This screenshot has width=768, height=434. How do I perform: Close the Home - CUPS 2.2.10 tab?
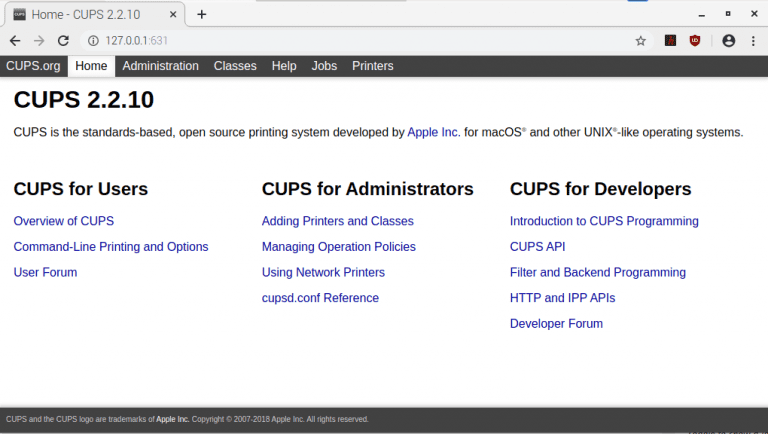tap(172, 15)
